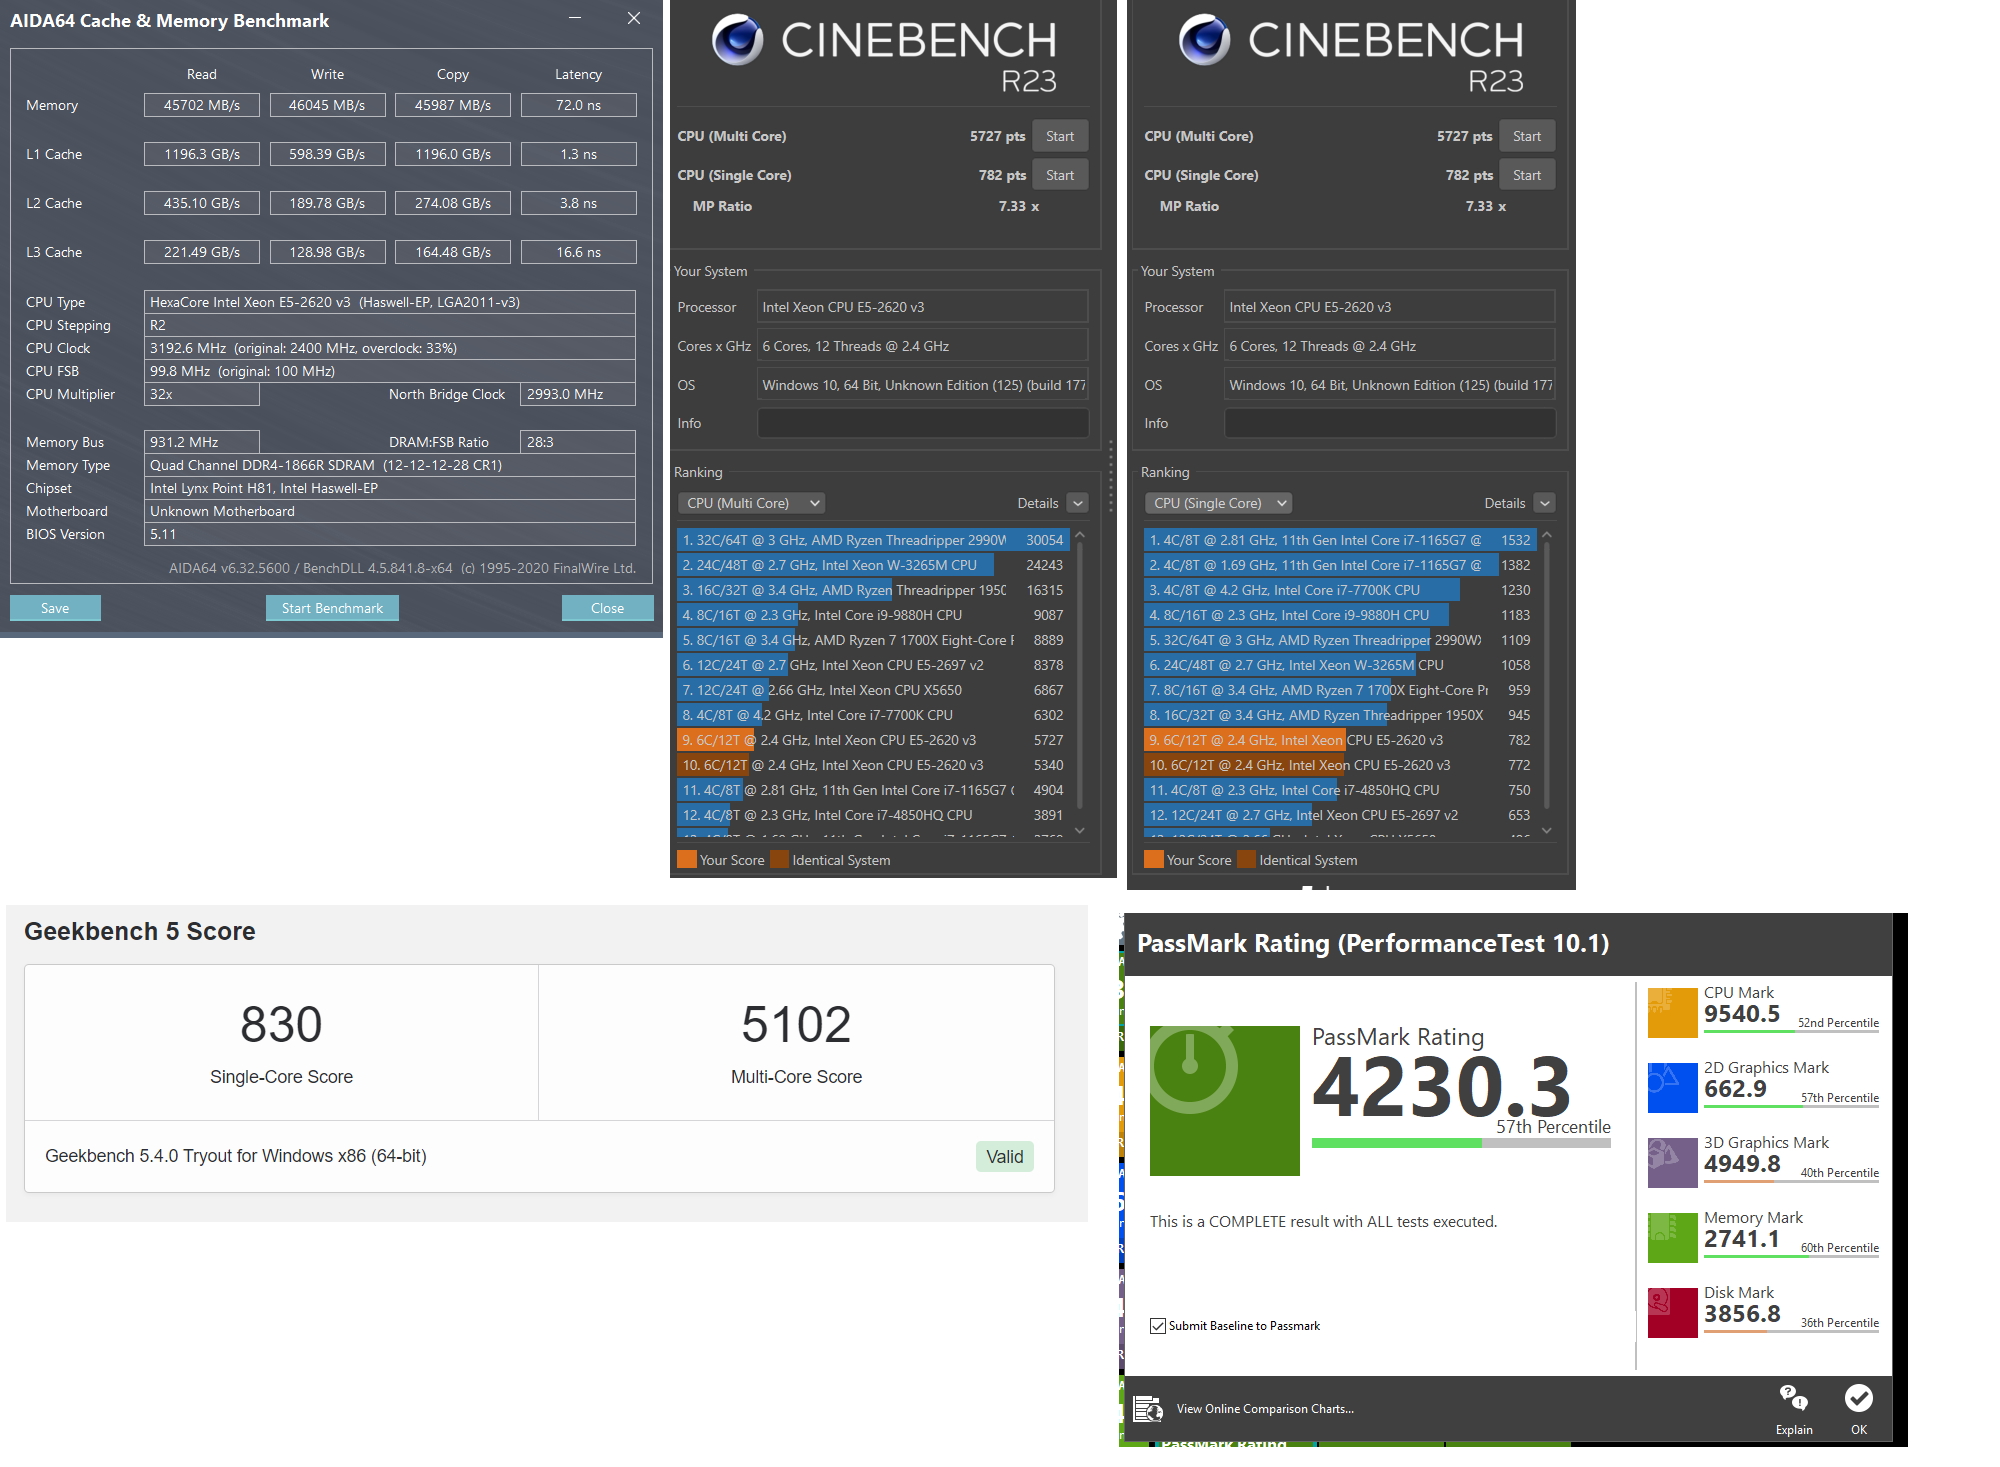The width and height of the screenshot is (2000, 1467).
Task: Select Ryzen Threadripper 2990W multi-core ranking row
Action: coord(873,540)
